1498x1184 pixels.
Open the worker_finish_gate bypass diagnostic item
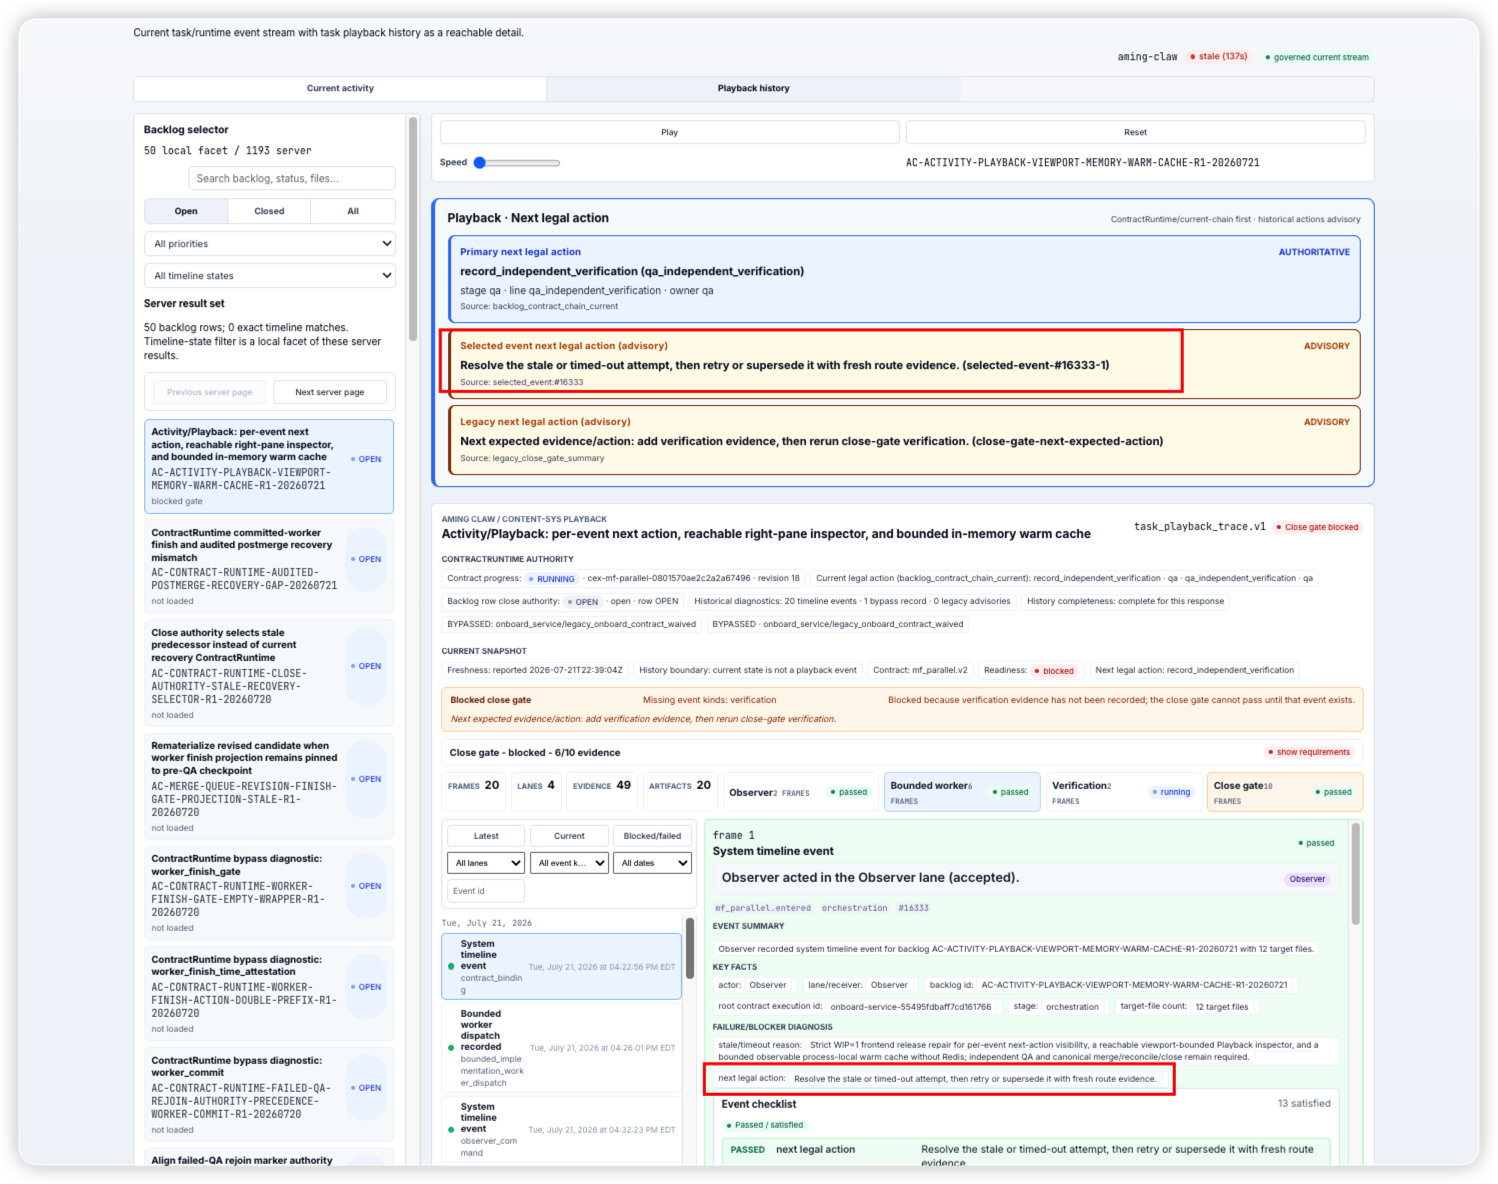(269, 893)
